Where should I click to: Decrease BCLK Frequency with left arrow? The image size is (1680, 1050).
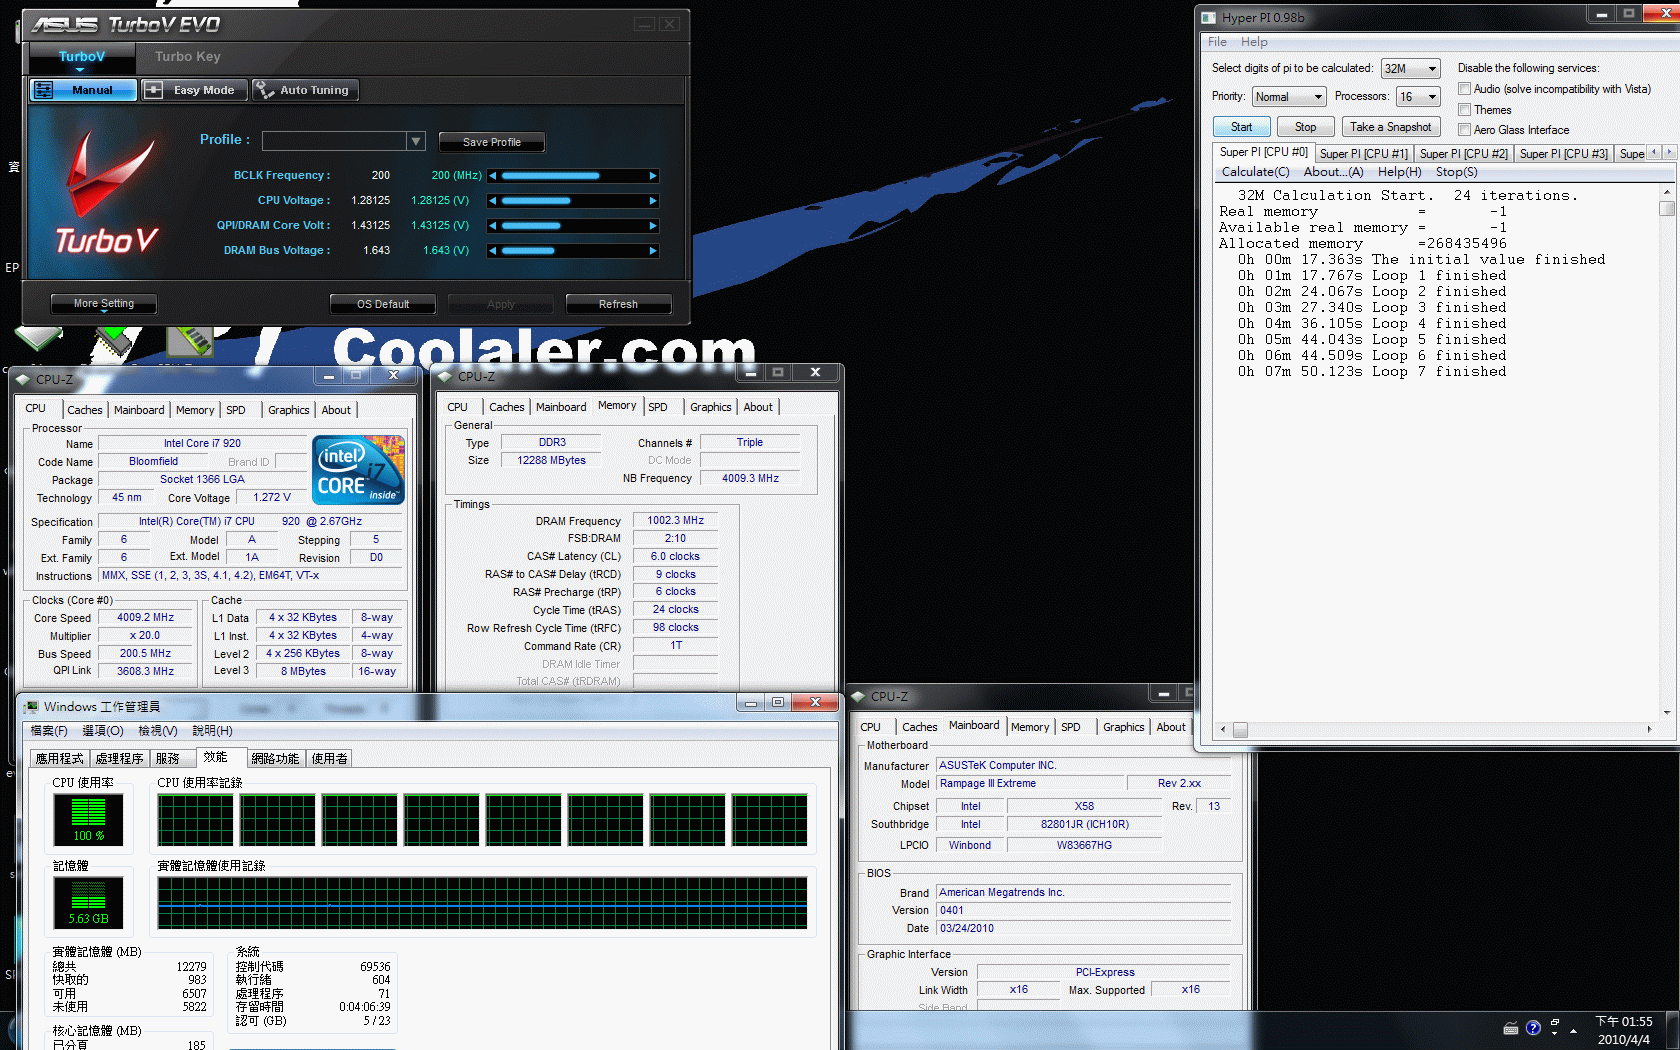coord(492,176)
